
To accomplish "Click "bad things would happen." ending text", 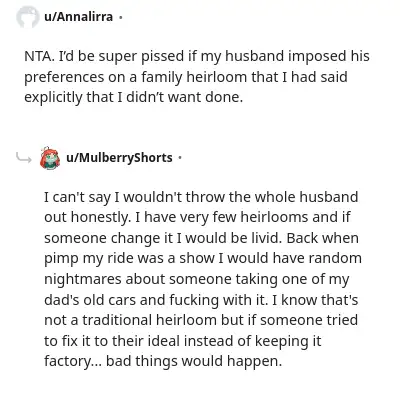I will click(x=194, y=361).
